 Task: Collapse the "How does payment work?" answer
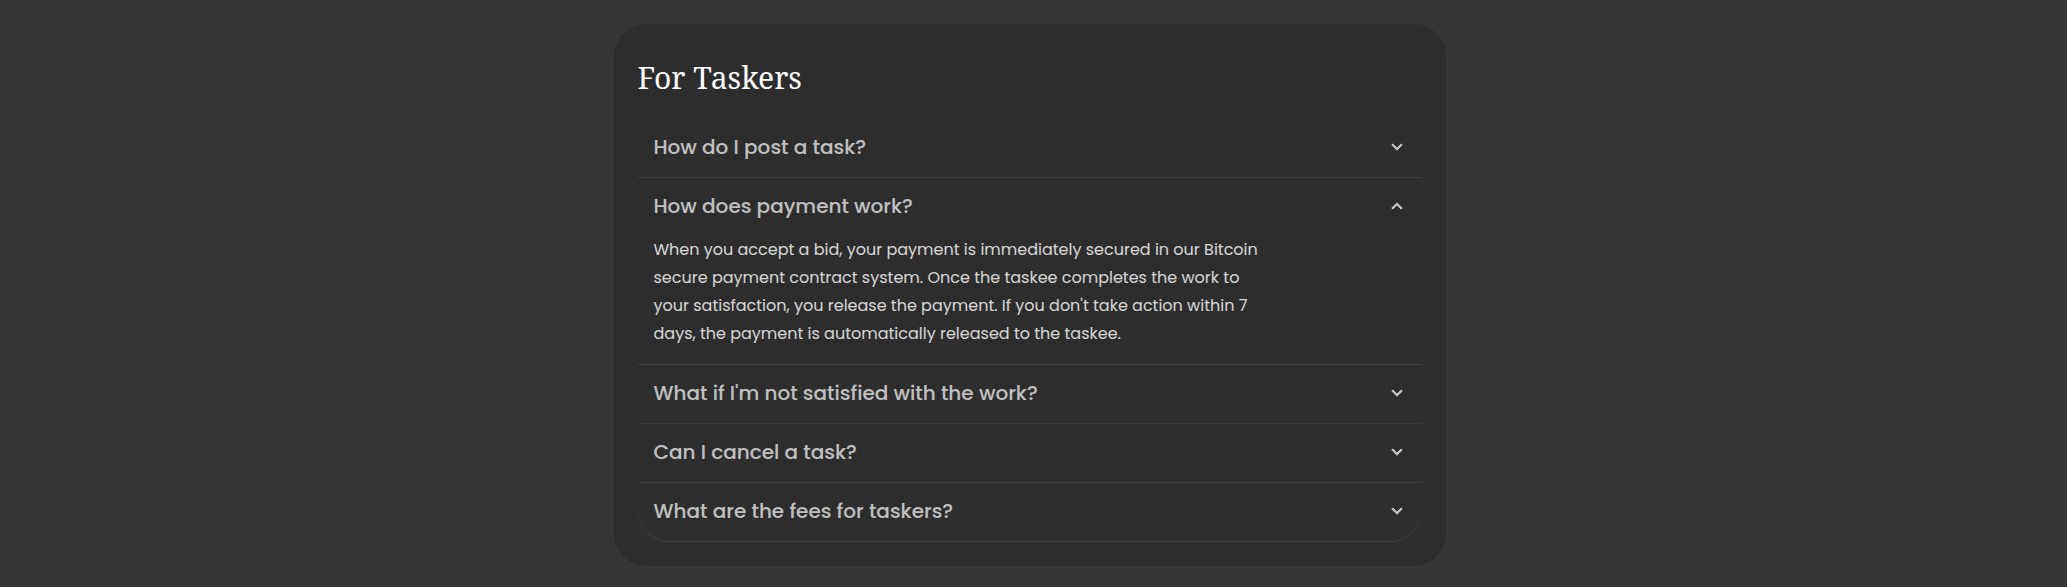point(782,206)
